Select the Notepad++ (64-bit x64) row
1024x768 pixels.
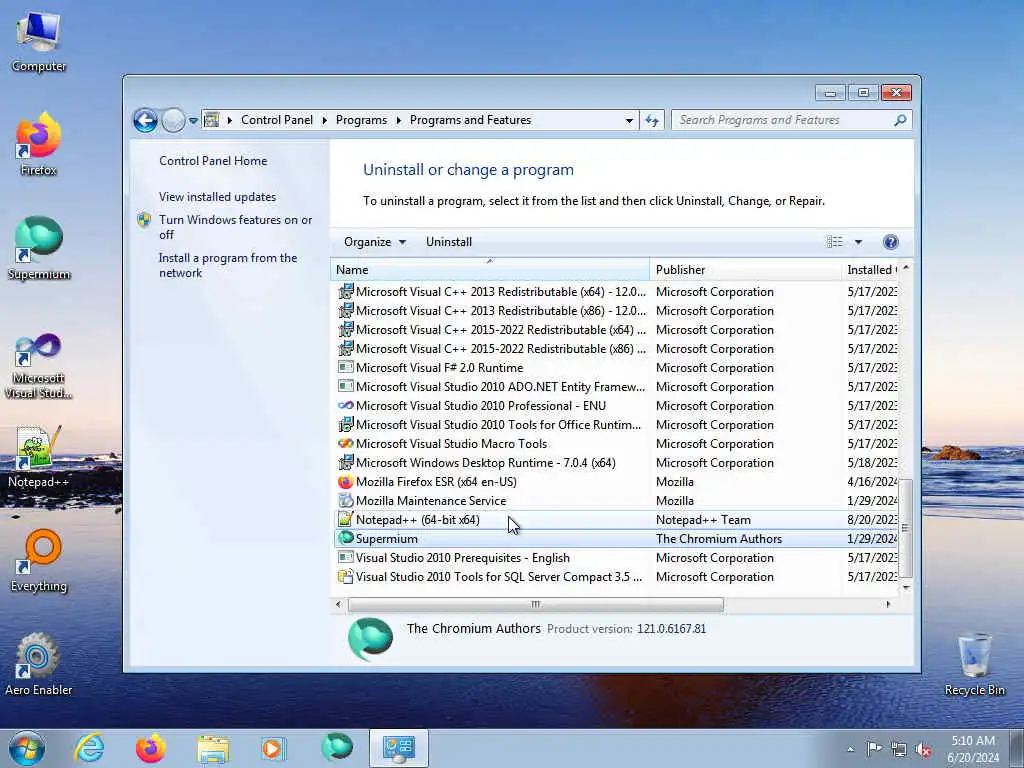(x=615, y=520)
